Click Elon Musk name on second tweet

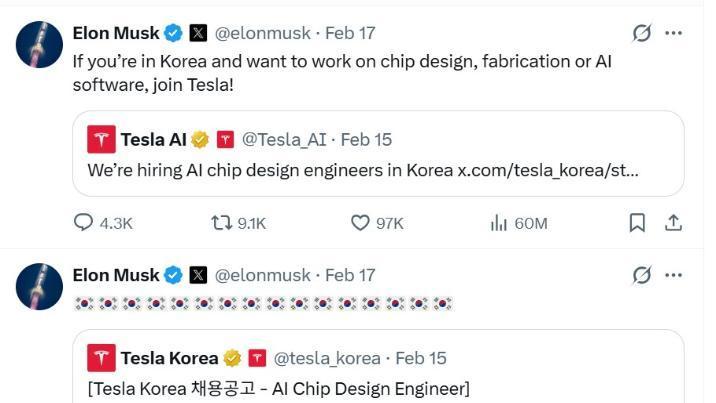[x=116, y=274]
